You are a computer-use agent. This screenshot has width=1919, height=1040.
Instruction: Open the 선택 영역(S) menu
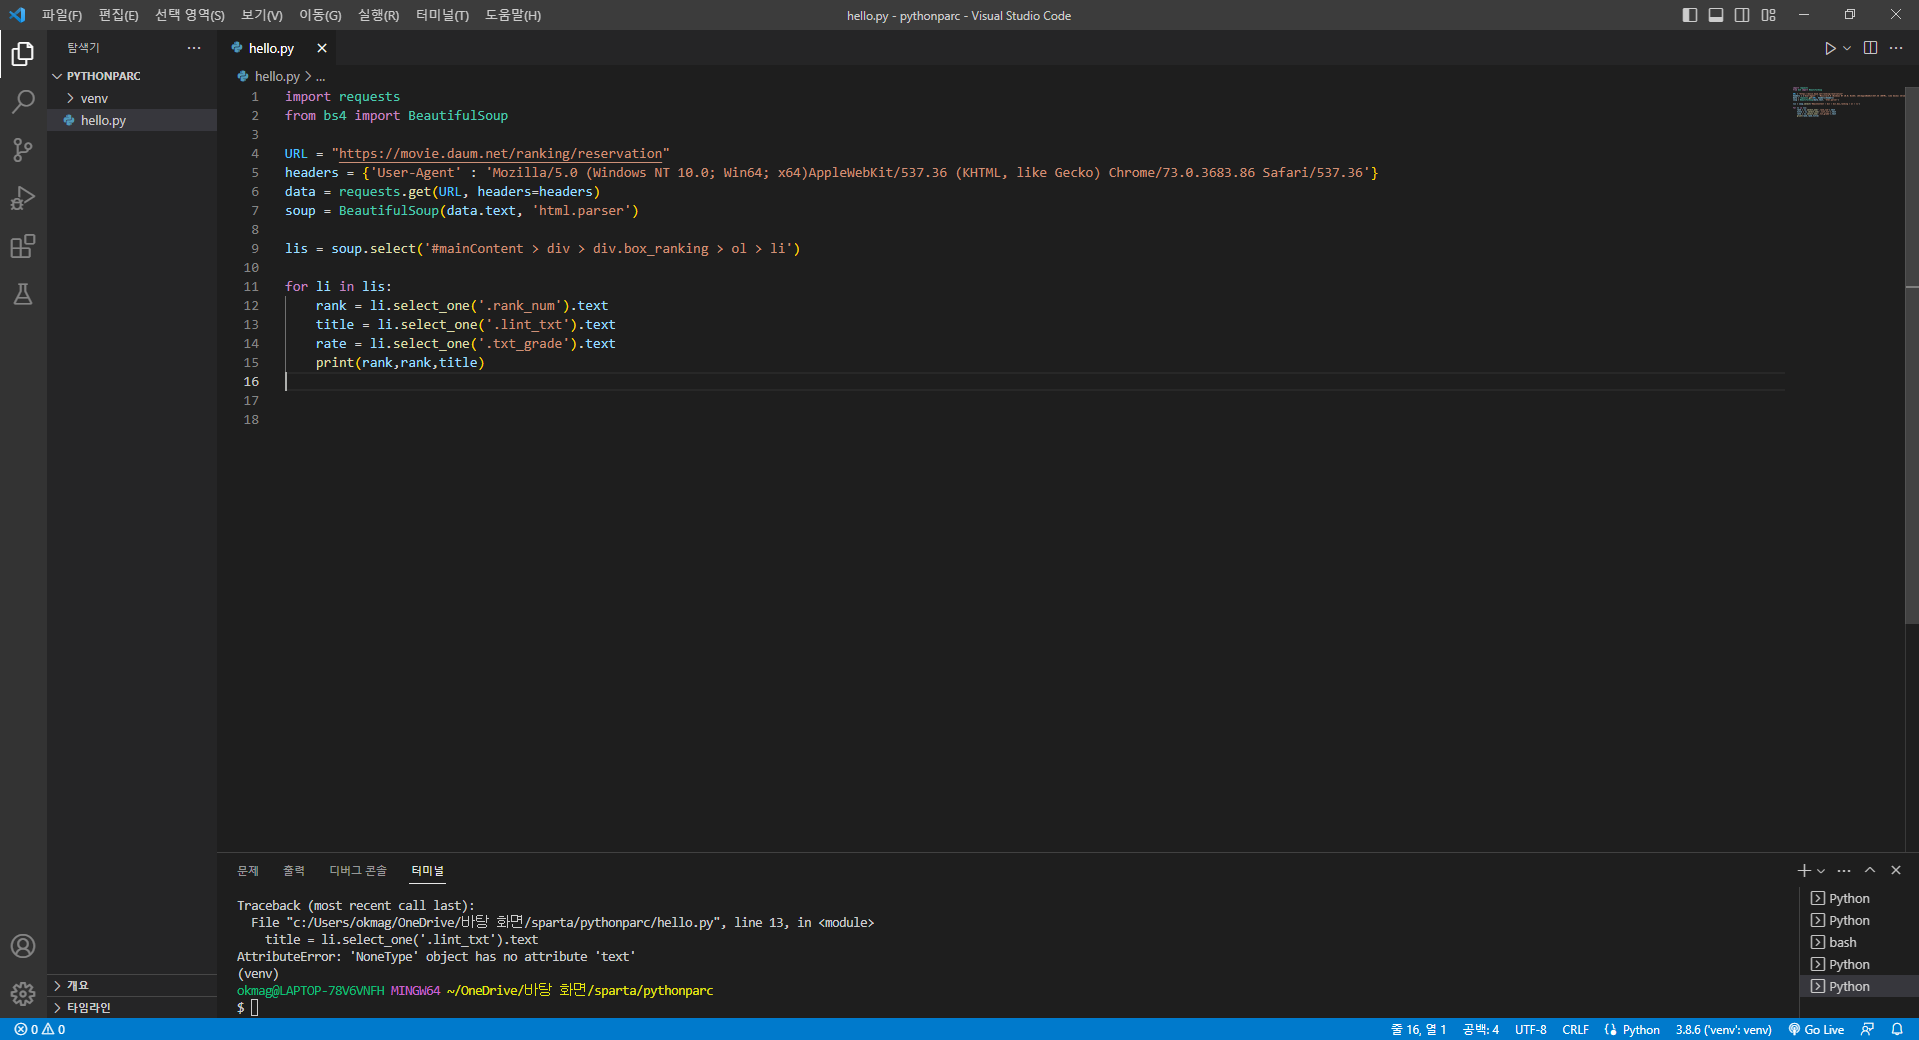[x=190, y=15]
